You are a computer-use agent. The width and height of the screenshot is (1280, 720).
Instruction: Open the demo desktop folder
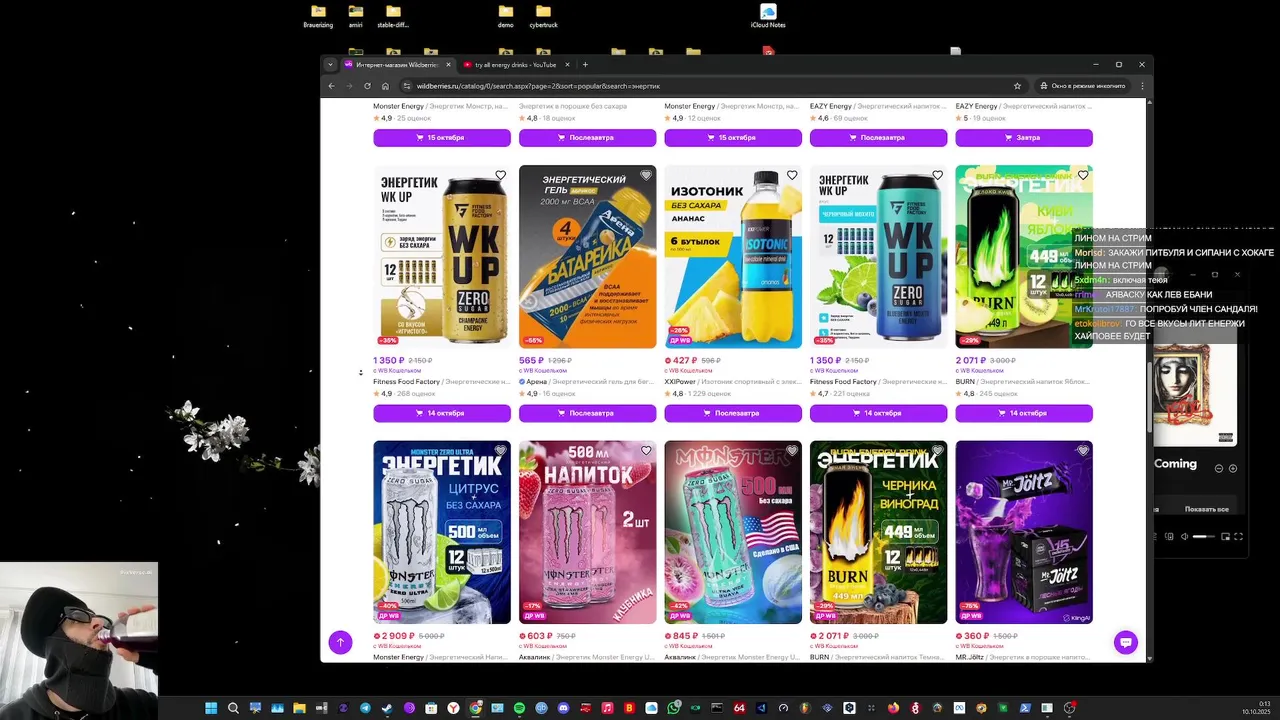click(506, 16)
